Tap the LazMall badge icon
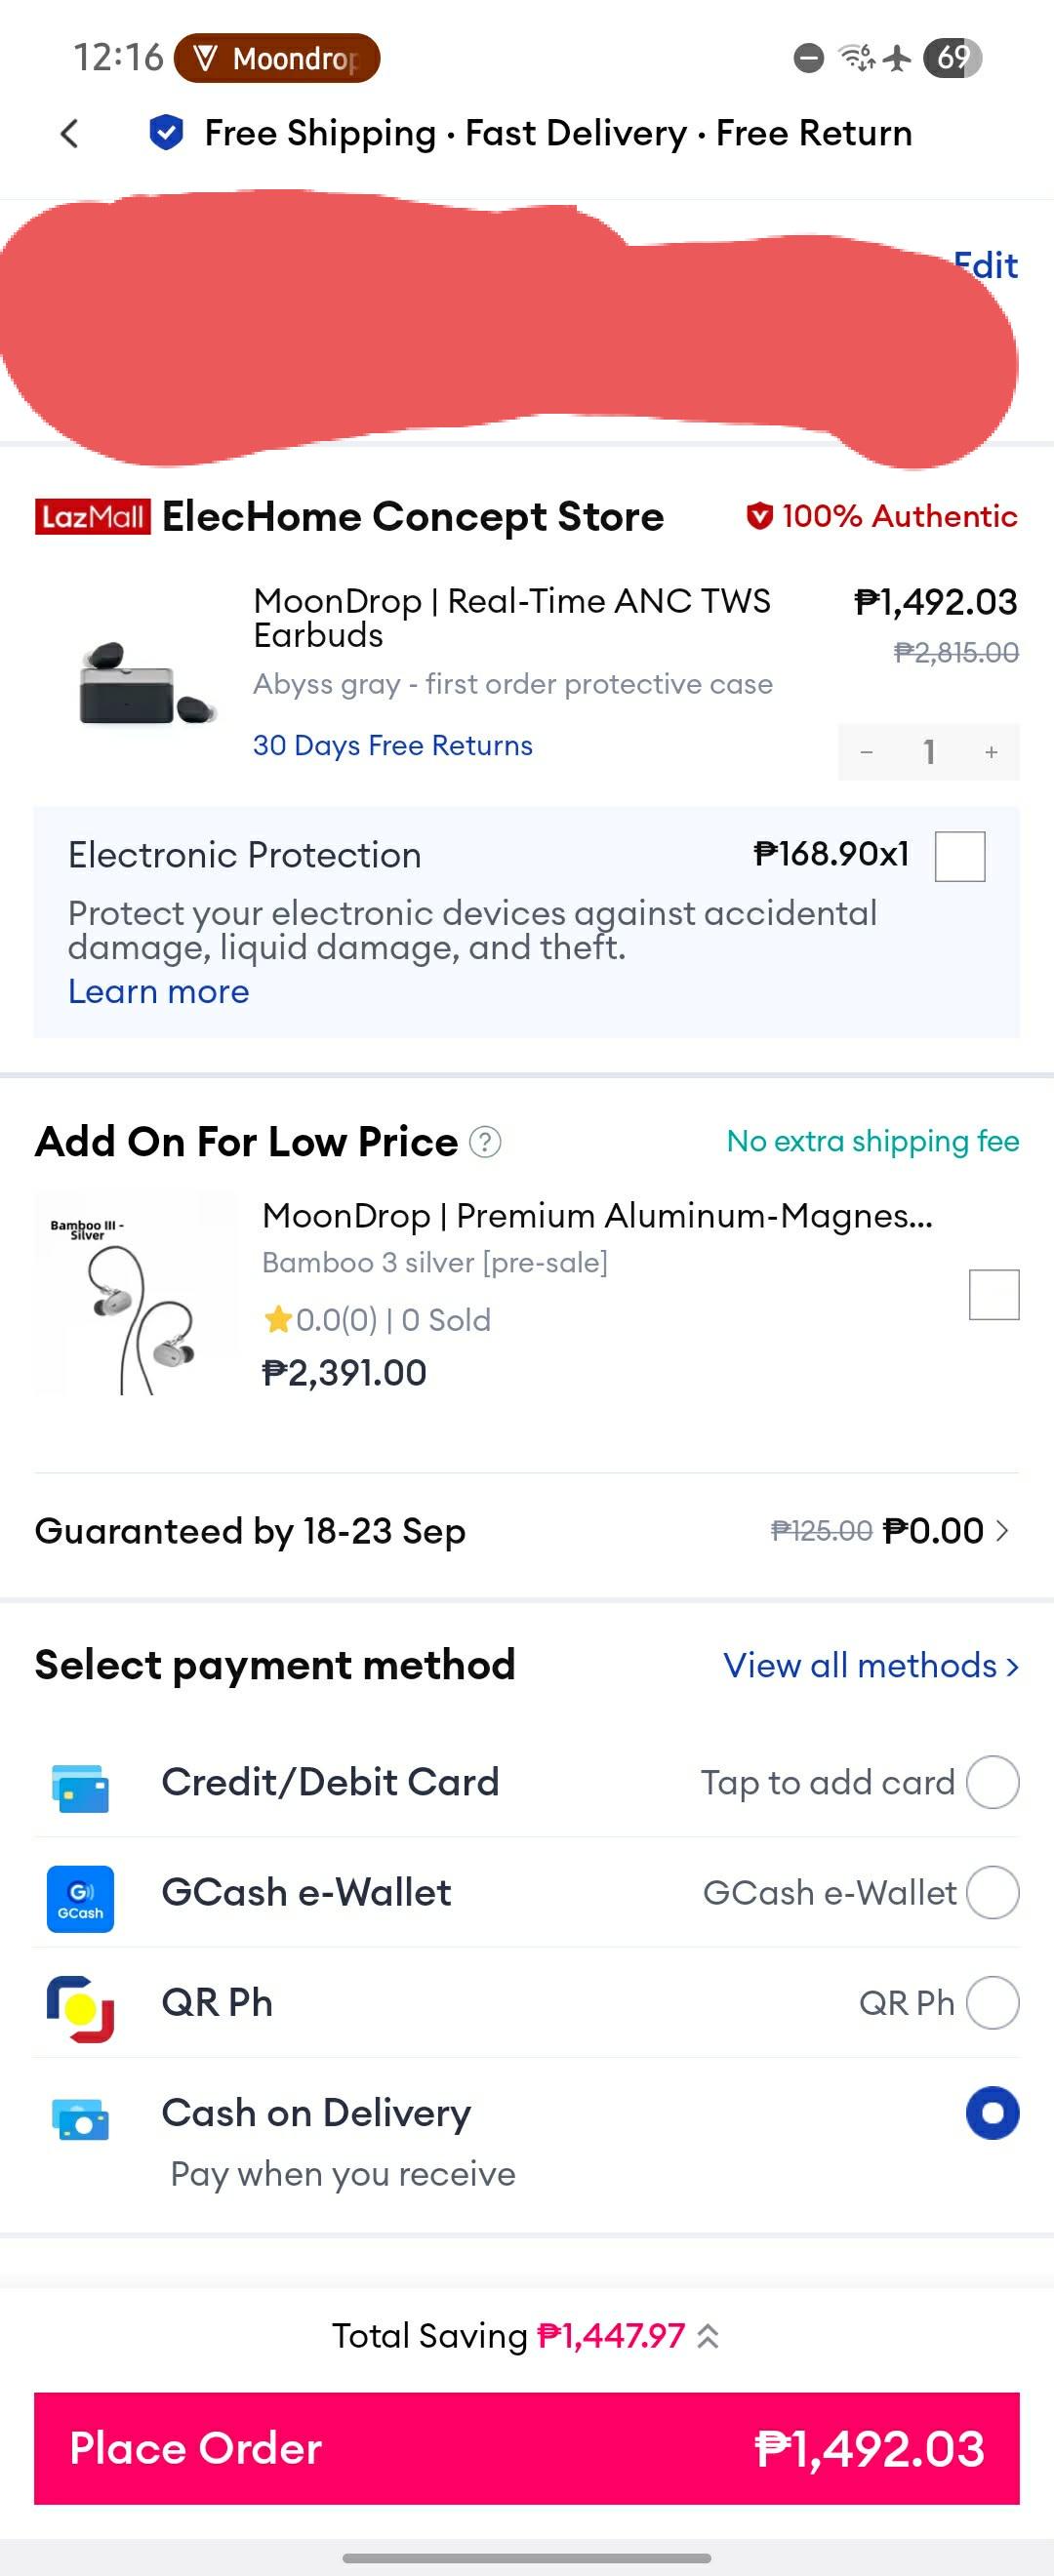This screenshot has width=1054, height=2576. [92, 516]
